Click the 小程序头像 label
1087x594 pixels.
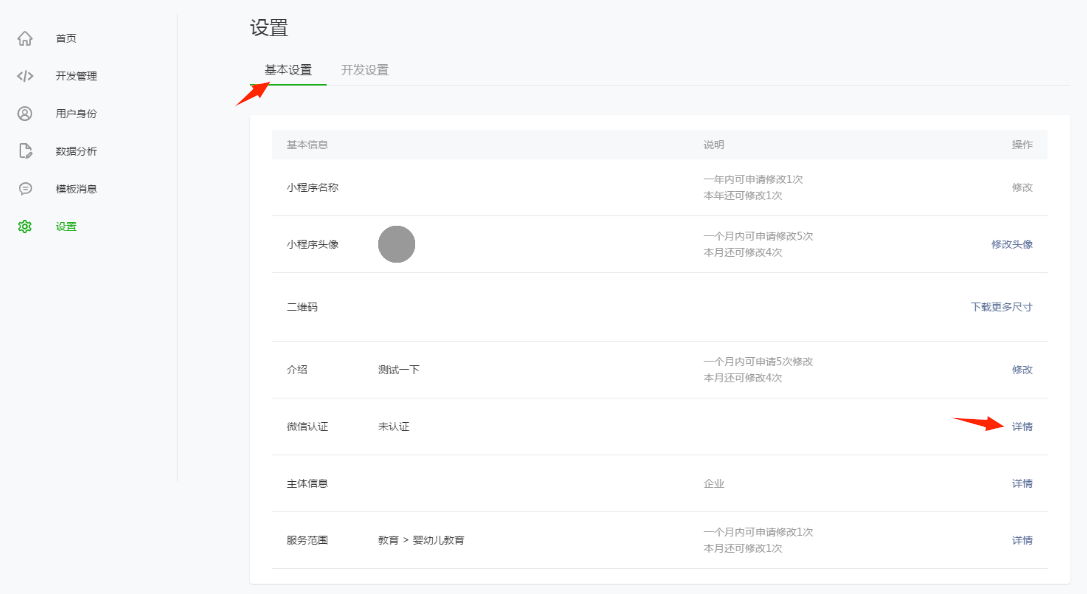(313, 245)
